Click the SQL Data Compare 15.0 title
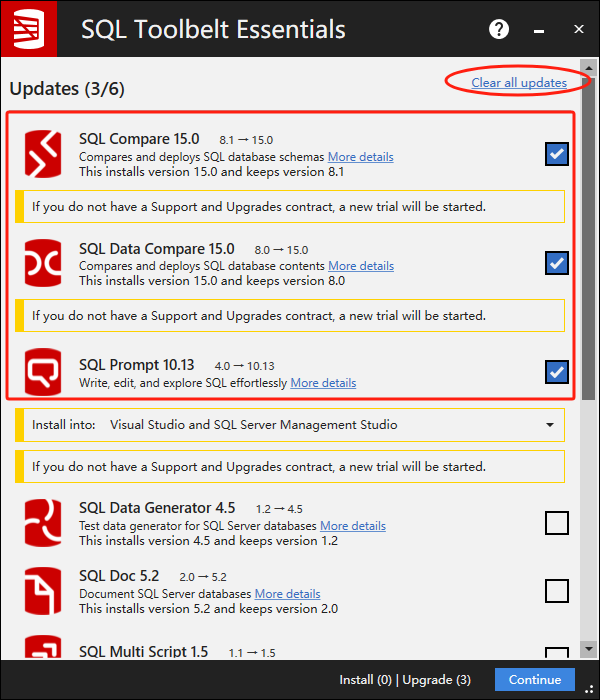The width and height of the screenshot is (600, 700). coord(157,249)
